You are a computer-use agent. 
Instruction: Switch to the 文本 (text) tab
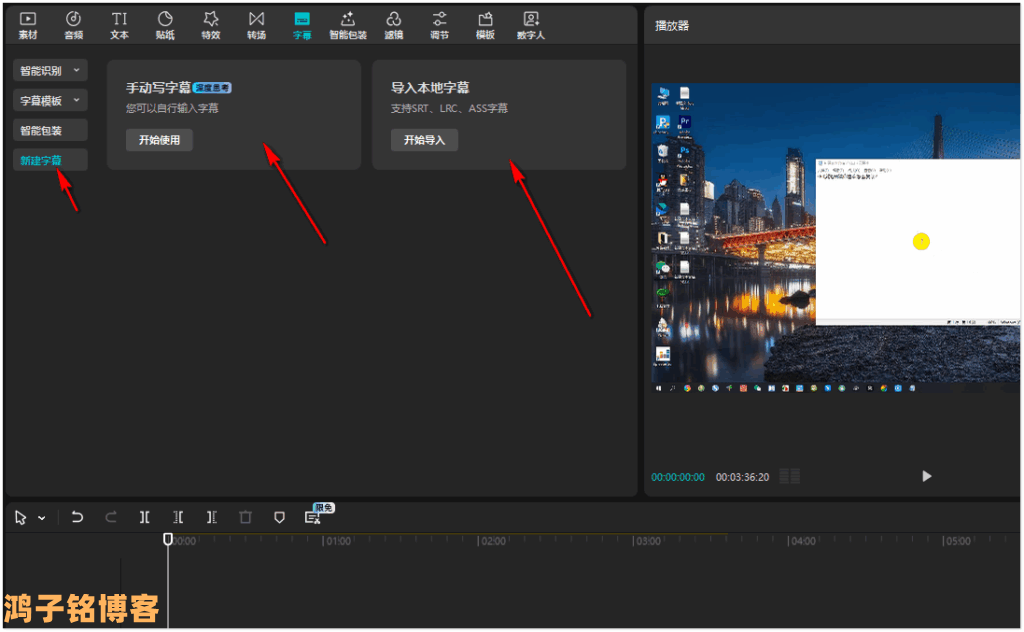coord(119,25)
